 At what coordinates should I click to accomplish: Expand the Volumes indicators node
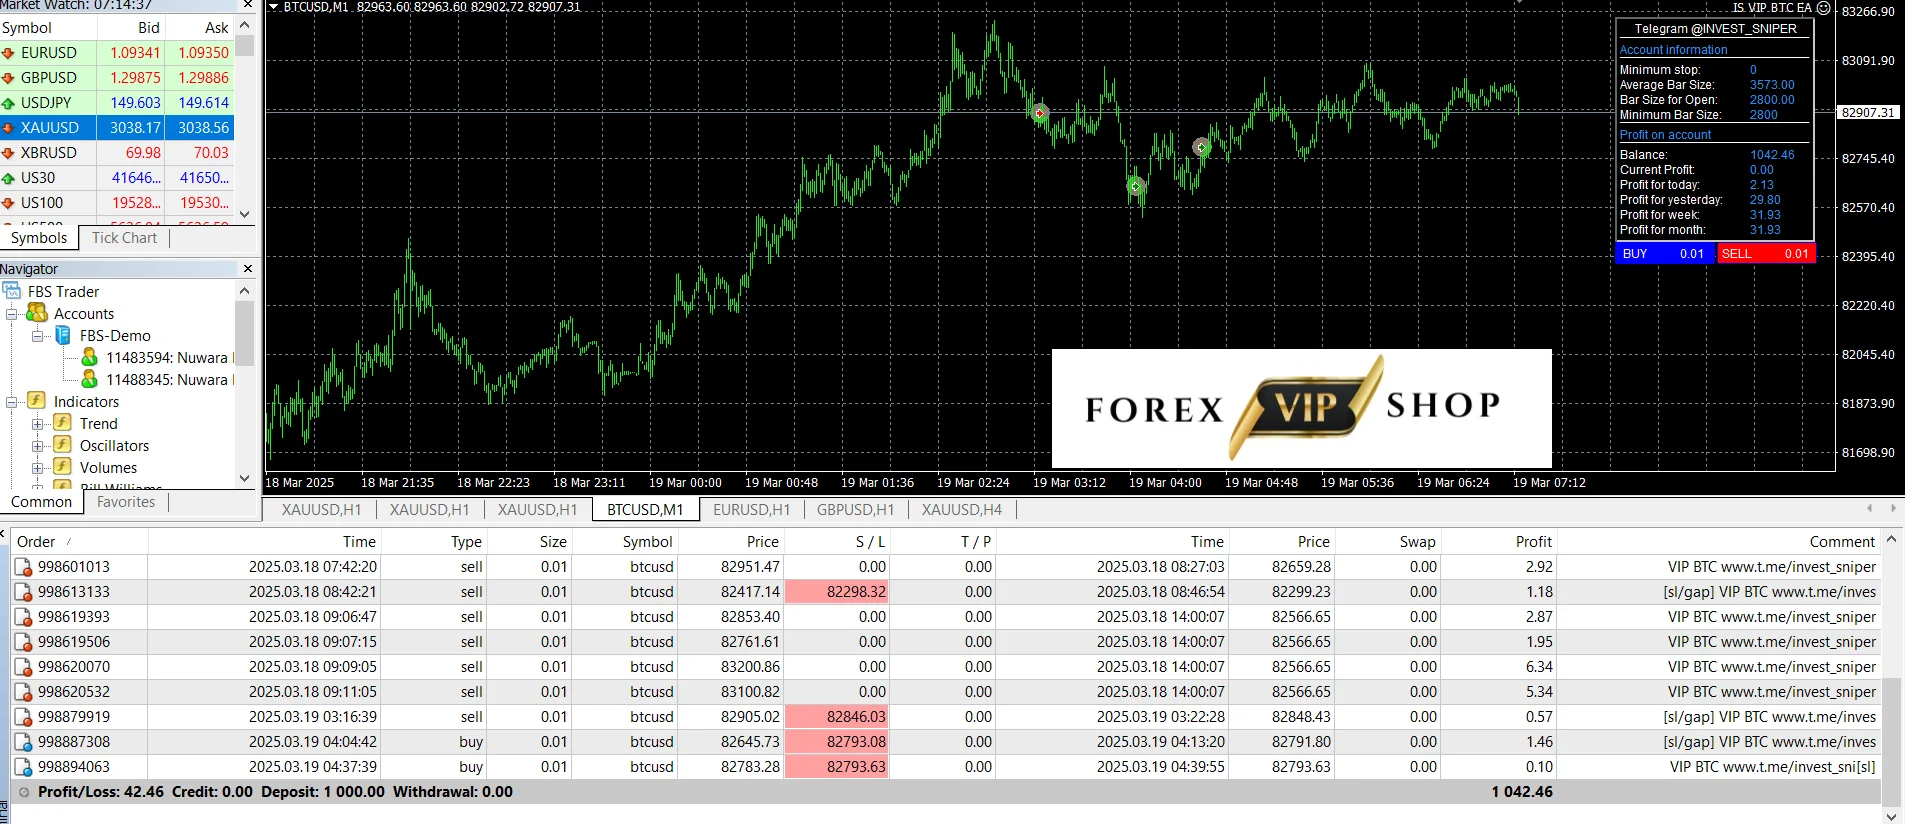(37, 468)
